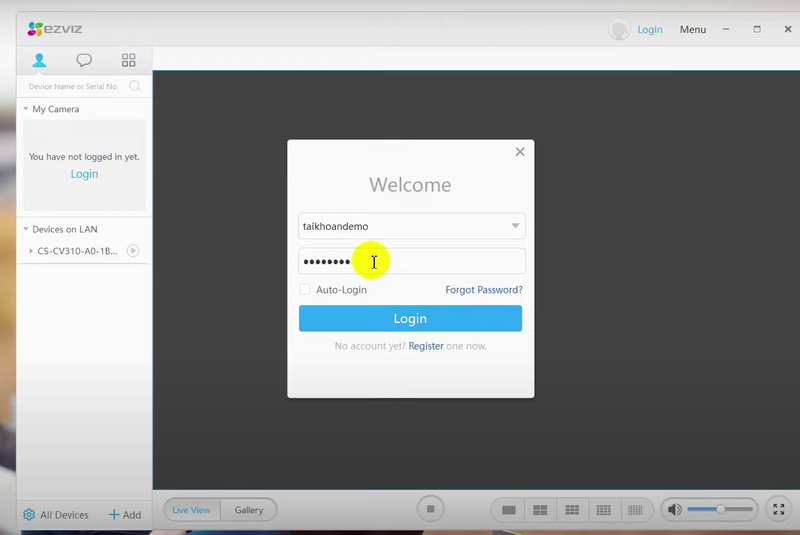Open the Menu in the title bar
The image size is (800, 535).
692,30
